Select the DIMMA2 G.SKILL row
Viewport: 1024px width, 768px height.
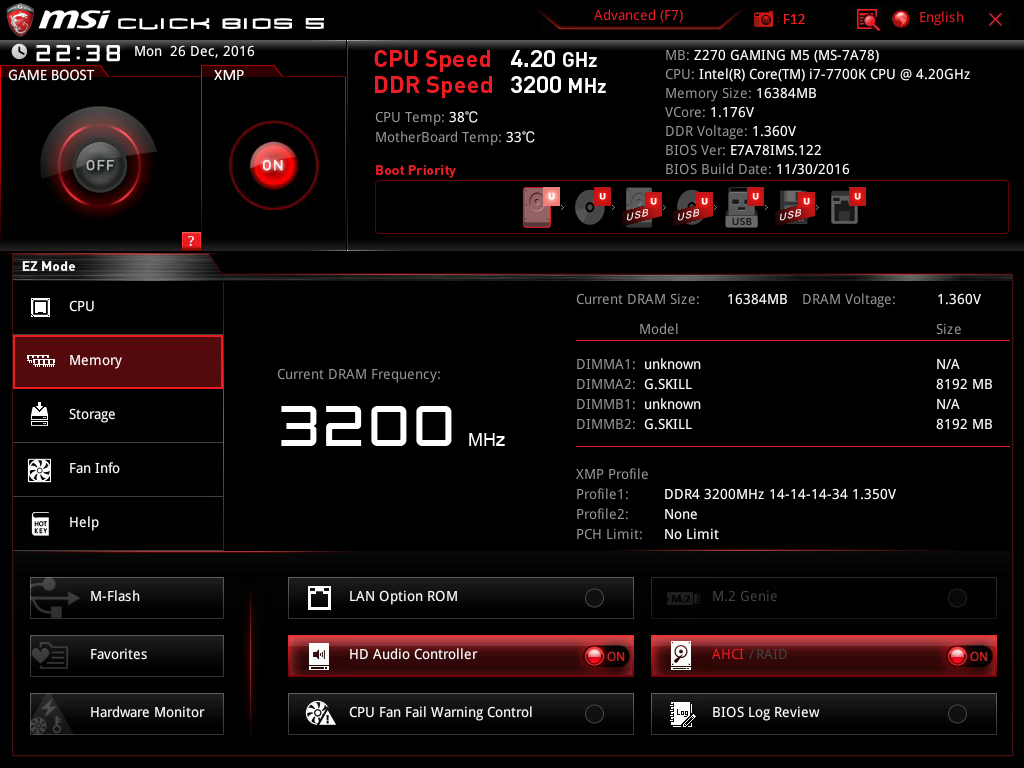pos(784,384)
